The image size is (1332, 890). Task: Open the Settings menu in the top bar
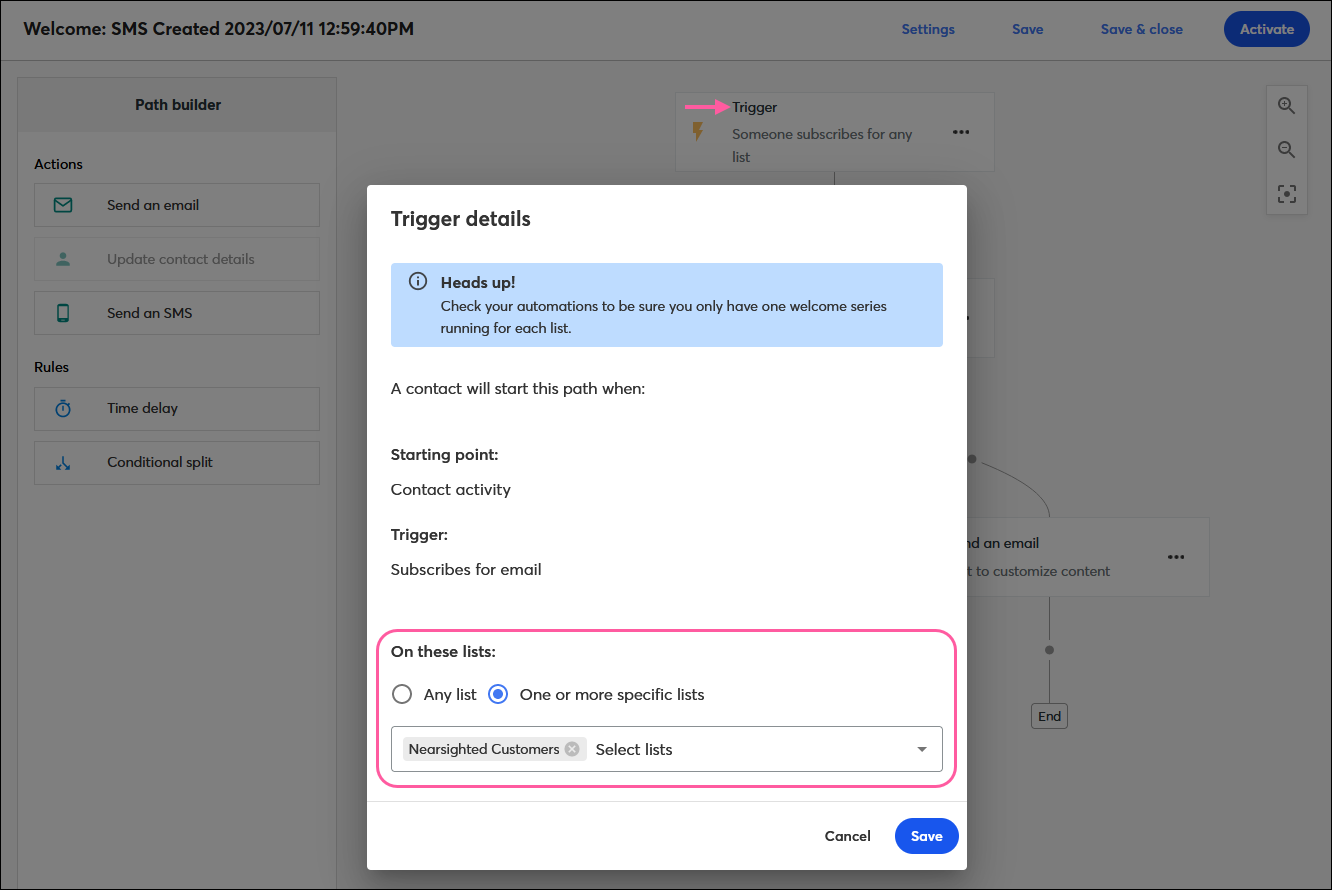pyautogui.click(x=928, y=29)
